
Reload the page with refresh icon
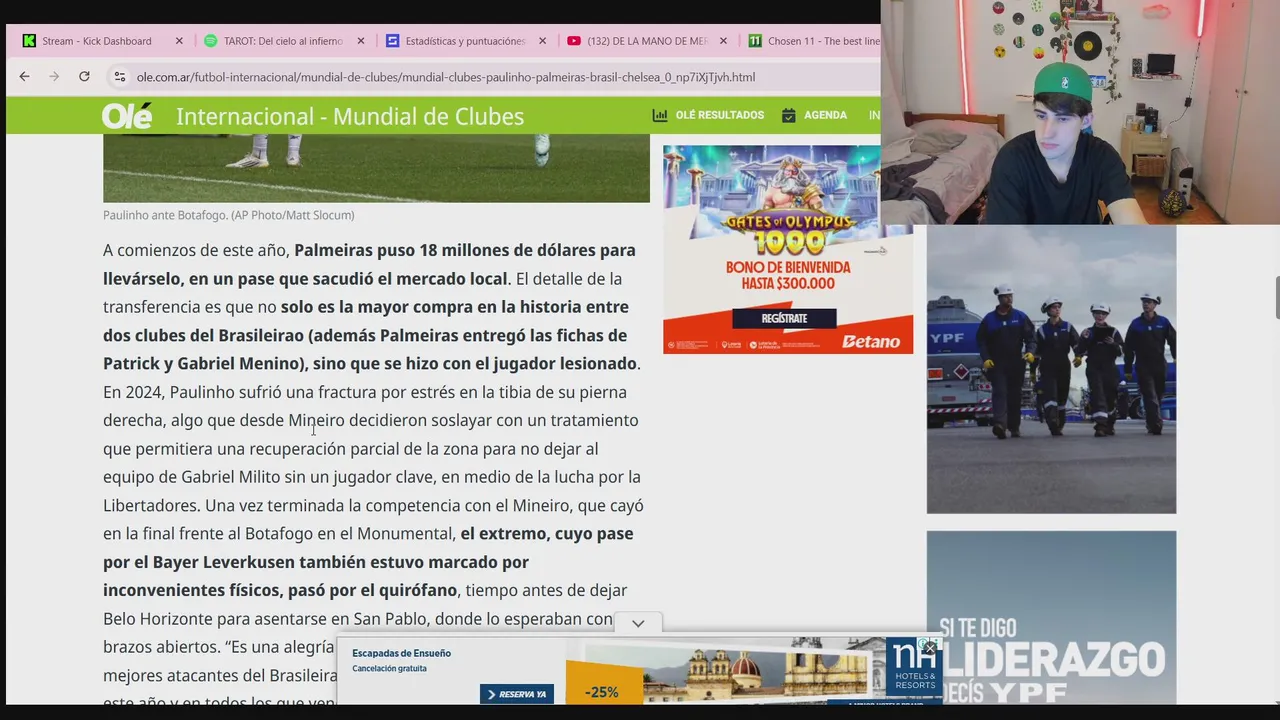tap(84, 77)
